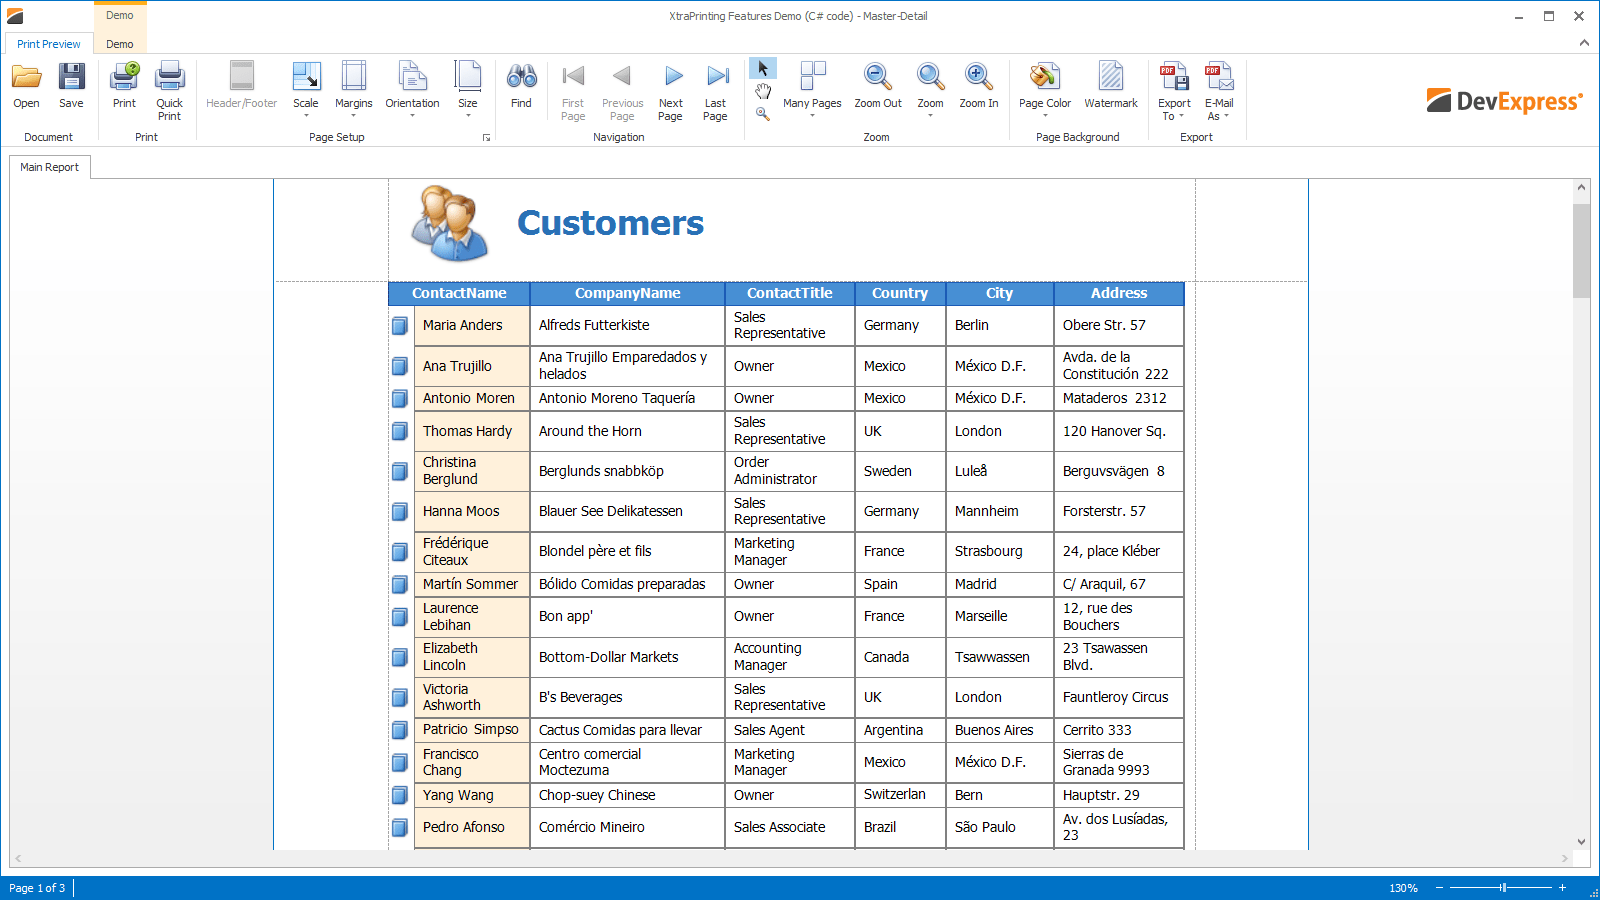Click the DevExpress logo link
Image resolution: width=1600 pixels, height=900 pixels.
[1505, 101]
